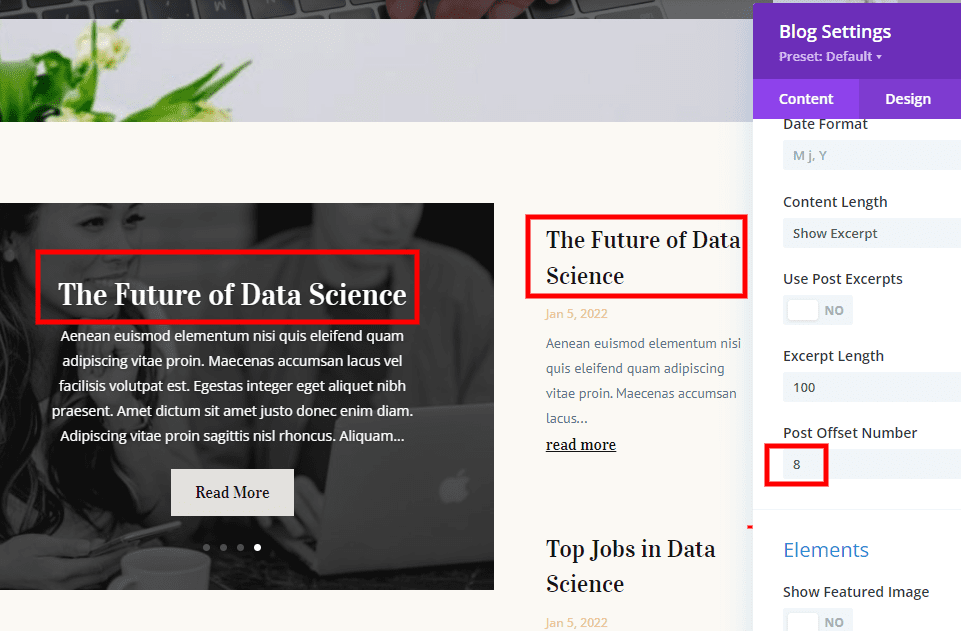Turn on Show Featured Image
Viewport: 961px width, 631px height.
[x=818, y=620]
